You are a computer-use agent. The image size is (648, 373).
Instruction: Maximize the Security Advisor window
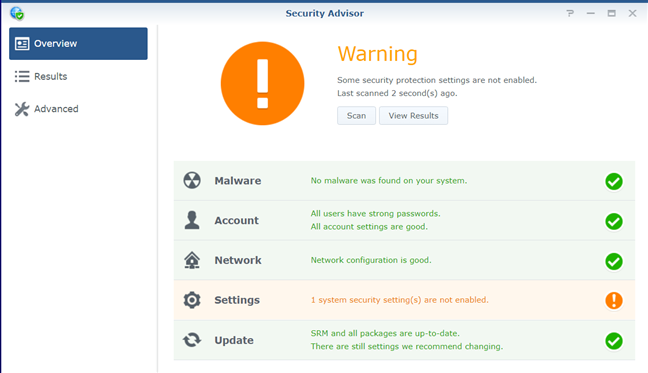point(612,13)
